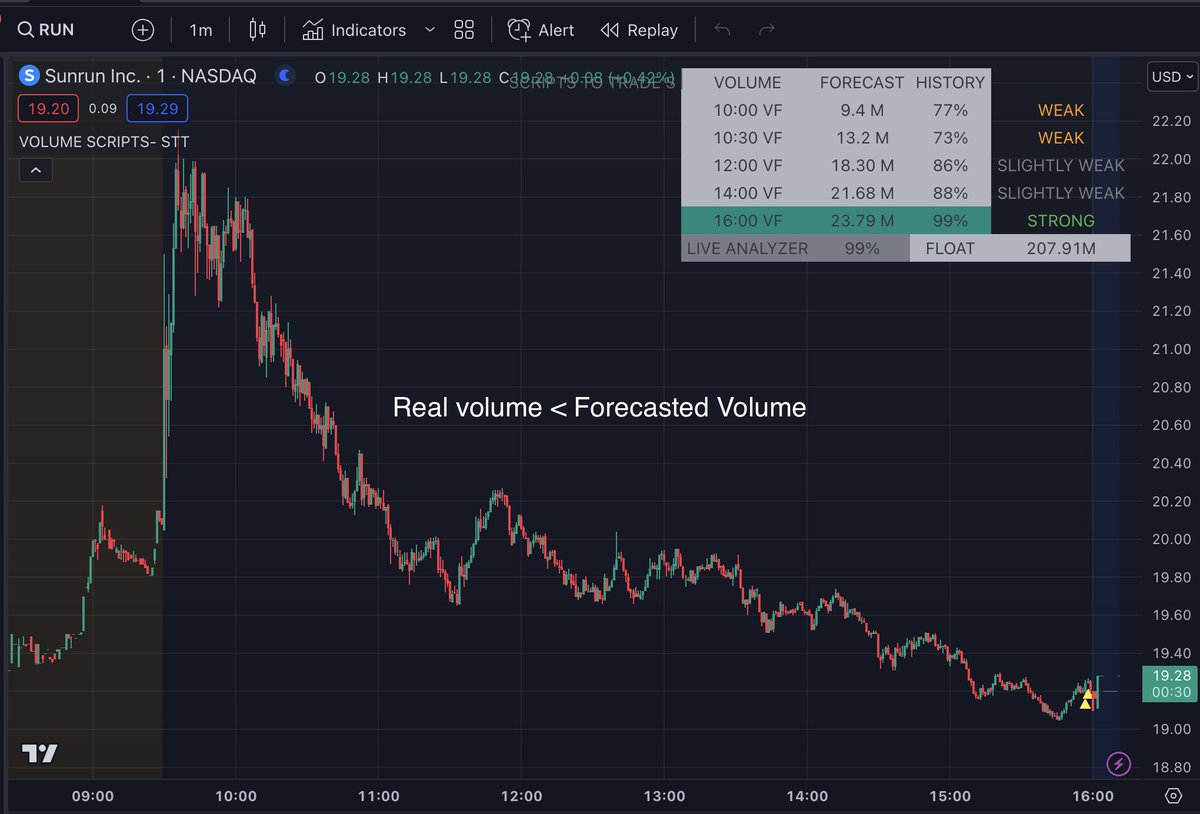
Task: Redo chart action
Action: click(767, 30)
